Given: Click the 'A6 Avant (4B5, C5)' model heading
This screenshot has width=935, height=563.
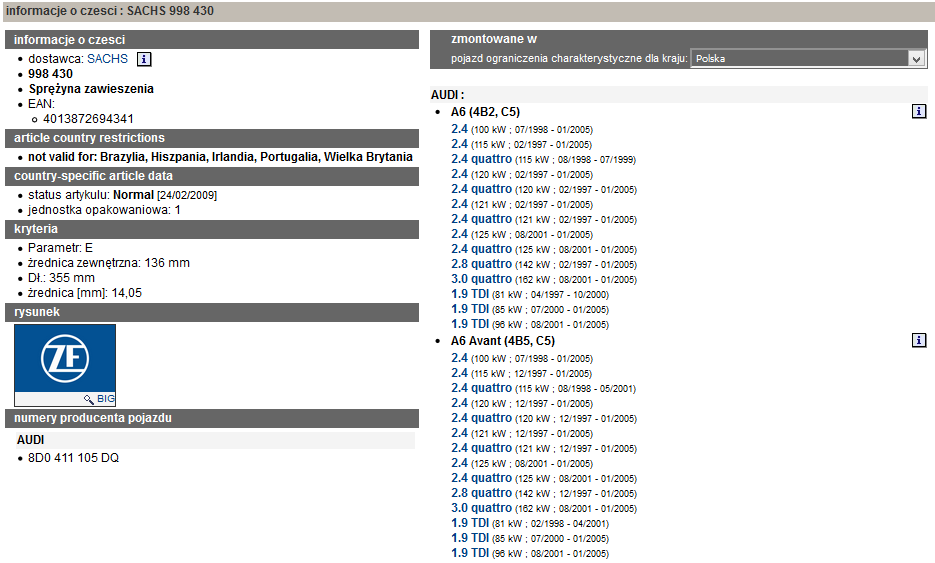Looking at the screenshot, I should (x=503, y=341).
